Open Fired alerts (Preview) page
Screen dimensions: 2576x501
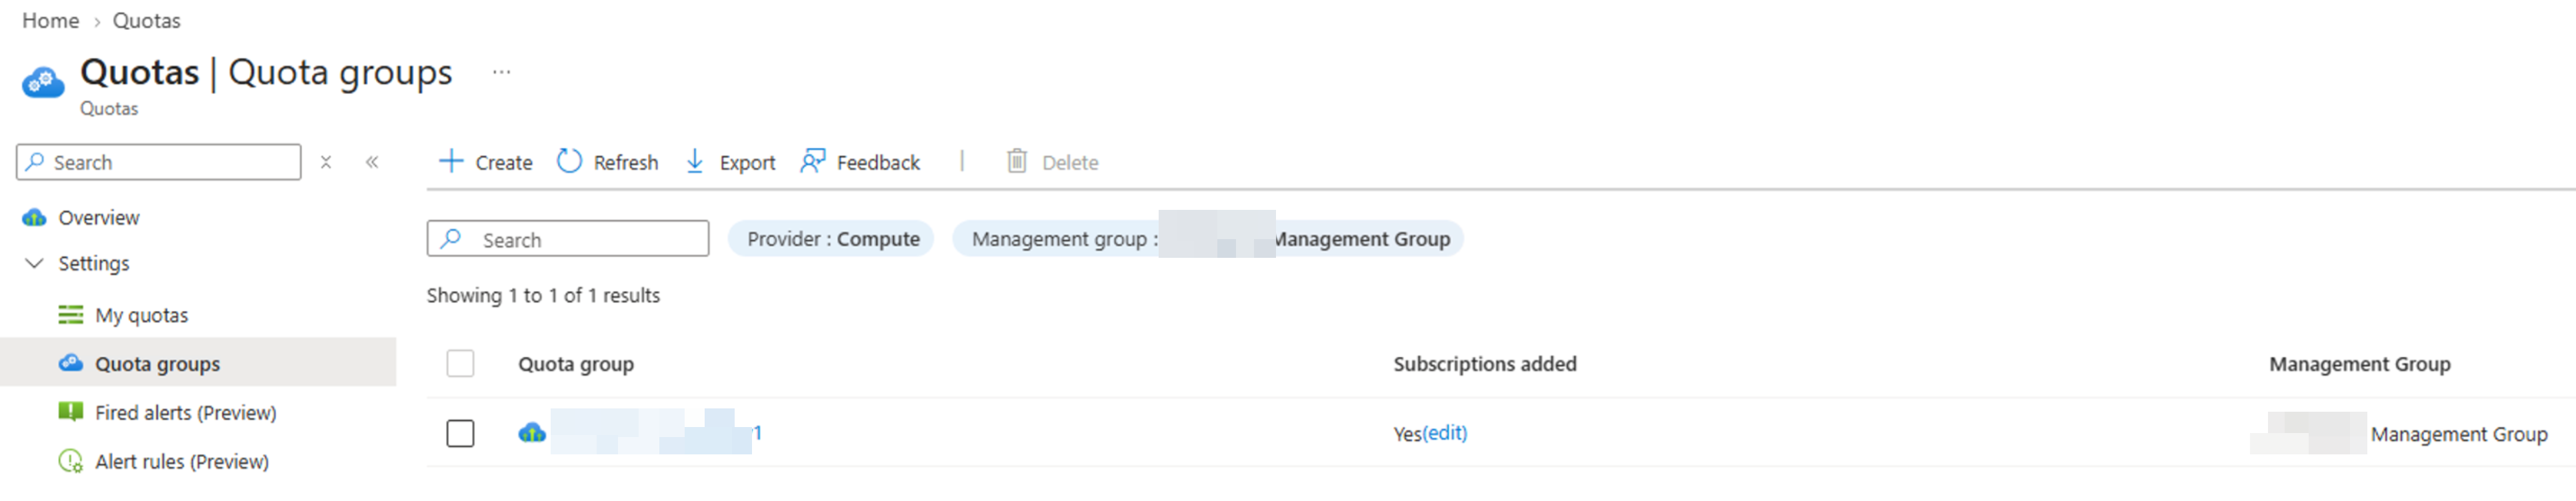(x=186, y=413)
